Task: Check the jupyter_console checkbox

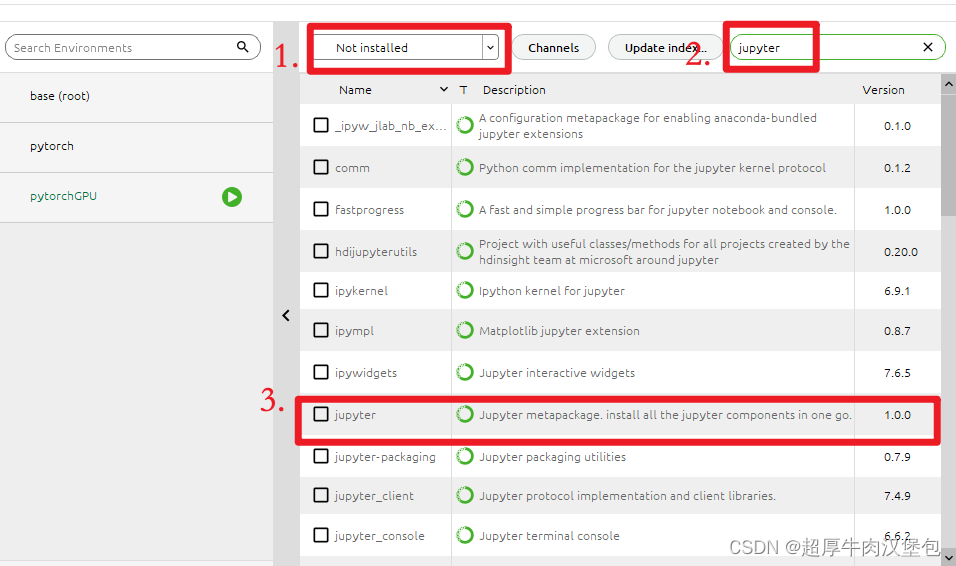Action: 321,535
